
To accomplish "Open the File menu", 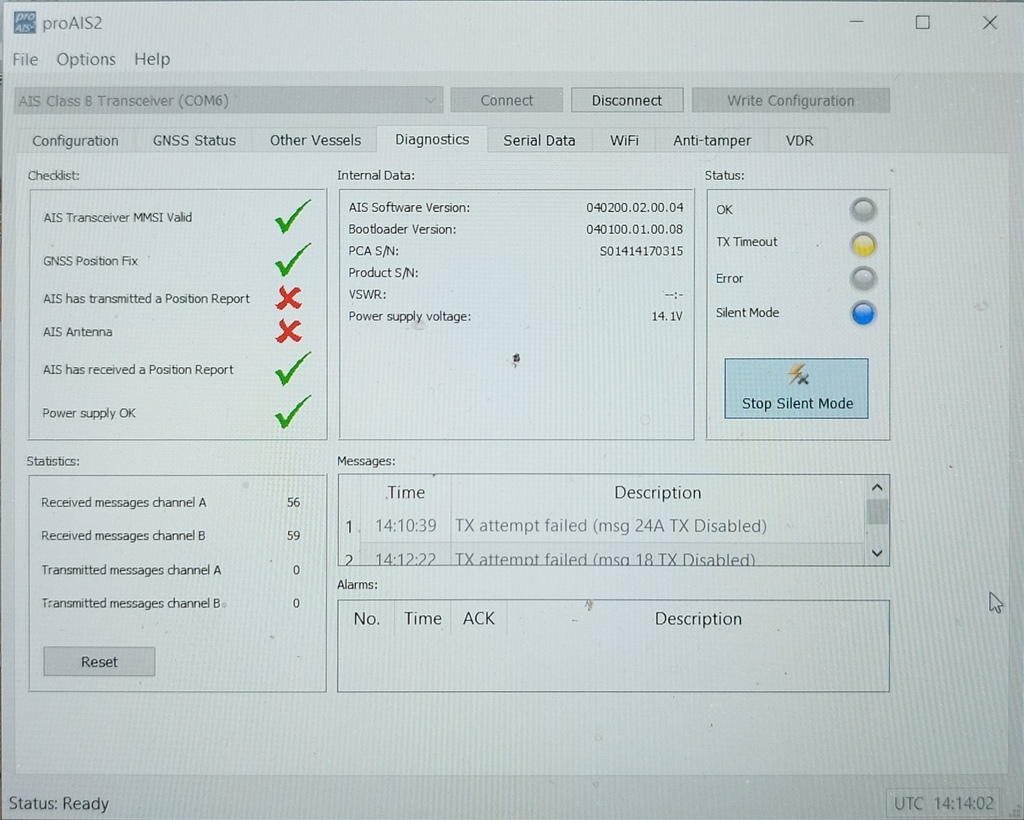I will pyautogui.click(x=25, y=59).
